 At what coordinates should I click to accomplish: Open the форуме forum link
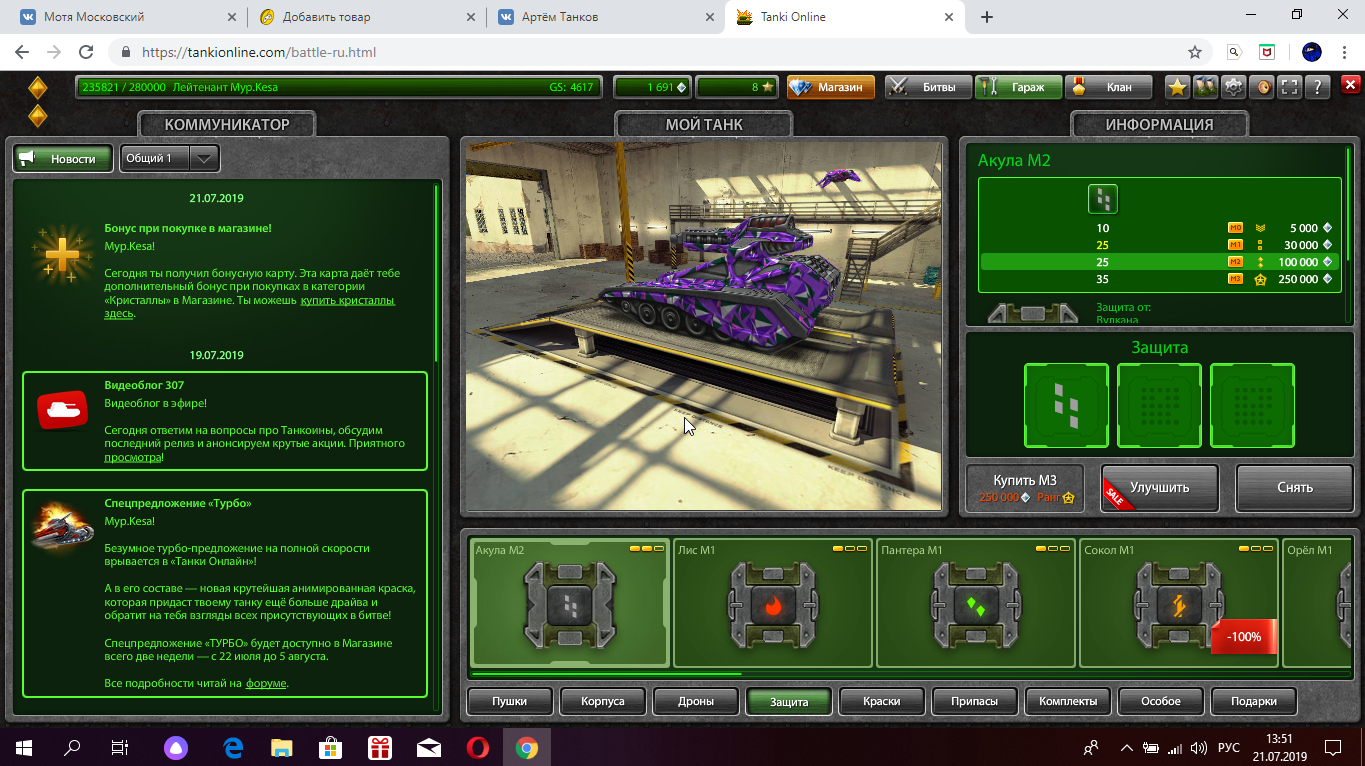click(x=266, y=683)
